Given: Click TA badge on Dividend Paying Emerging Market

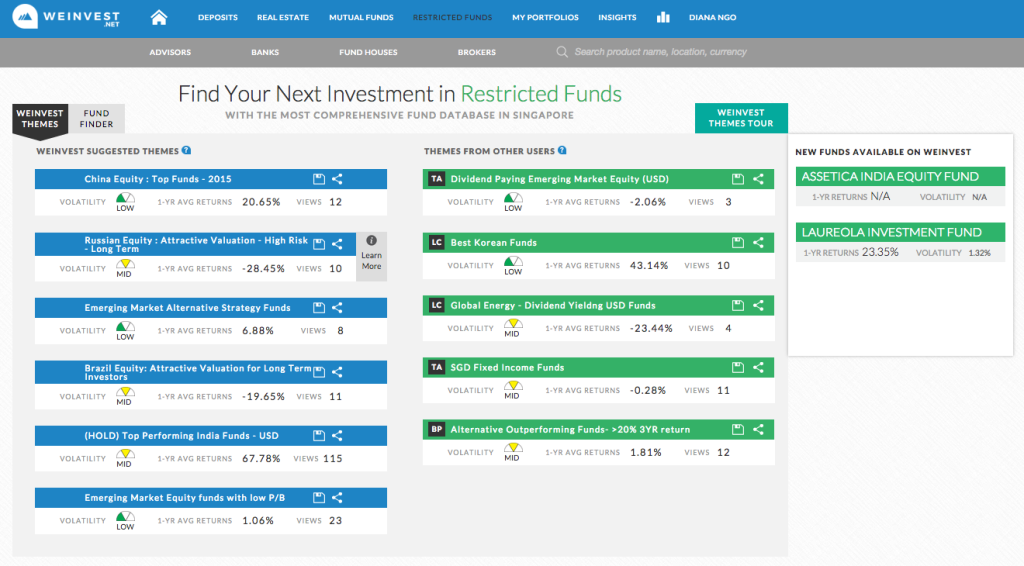Looking at the screenshot, I should (436, 179).
